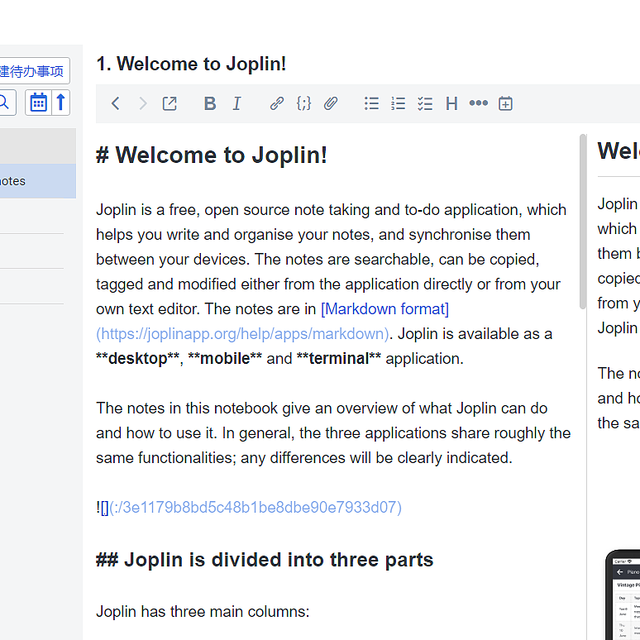Insert date time icon

pos(505,103)
